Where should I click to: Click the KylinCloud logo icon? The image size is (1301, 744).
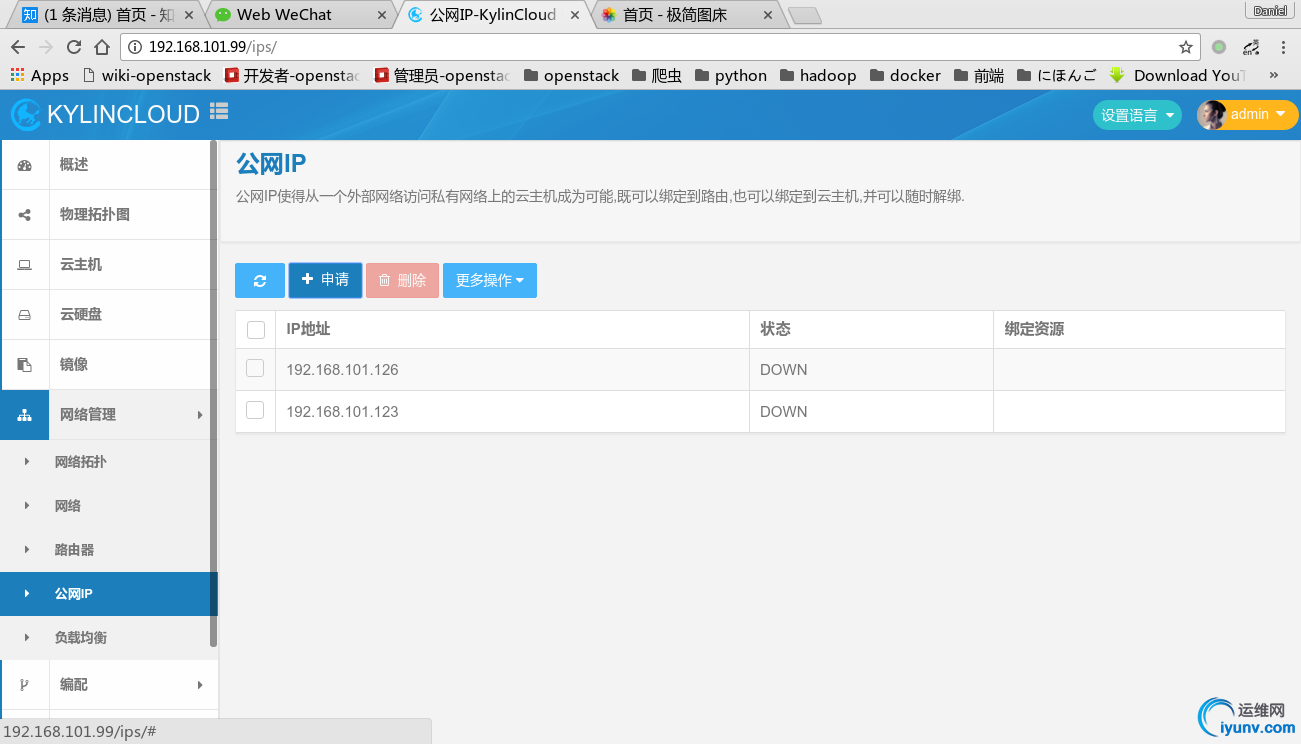pyautogui.click(x=26, y=114)
